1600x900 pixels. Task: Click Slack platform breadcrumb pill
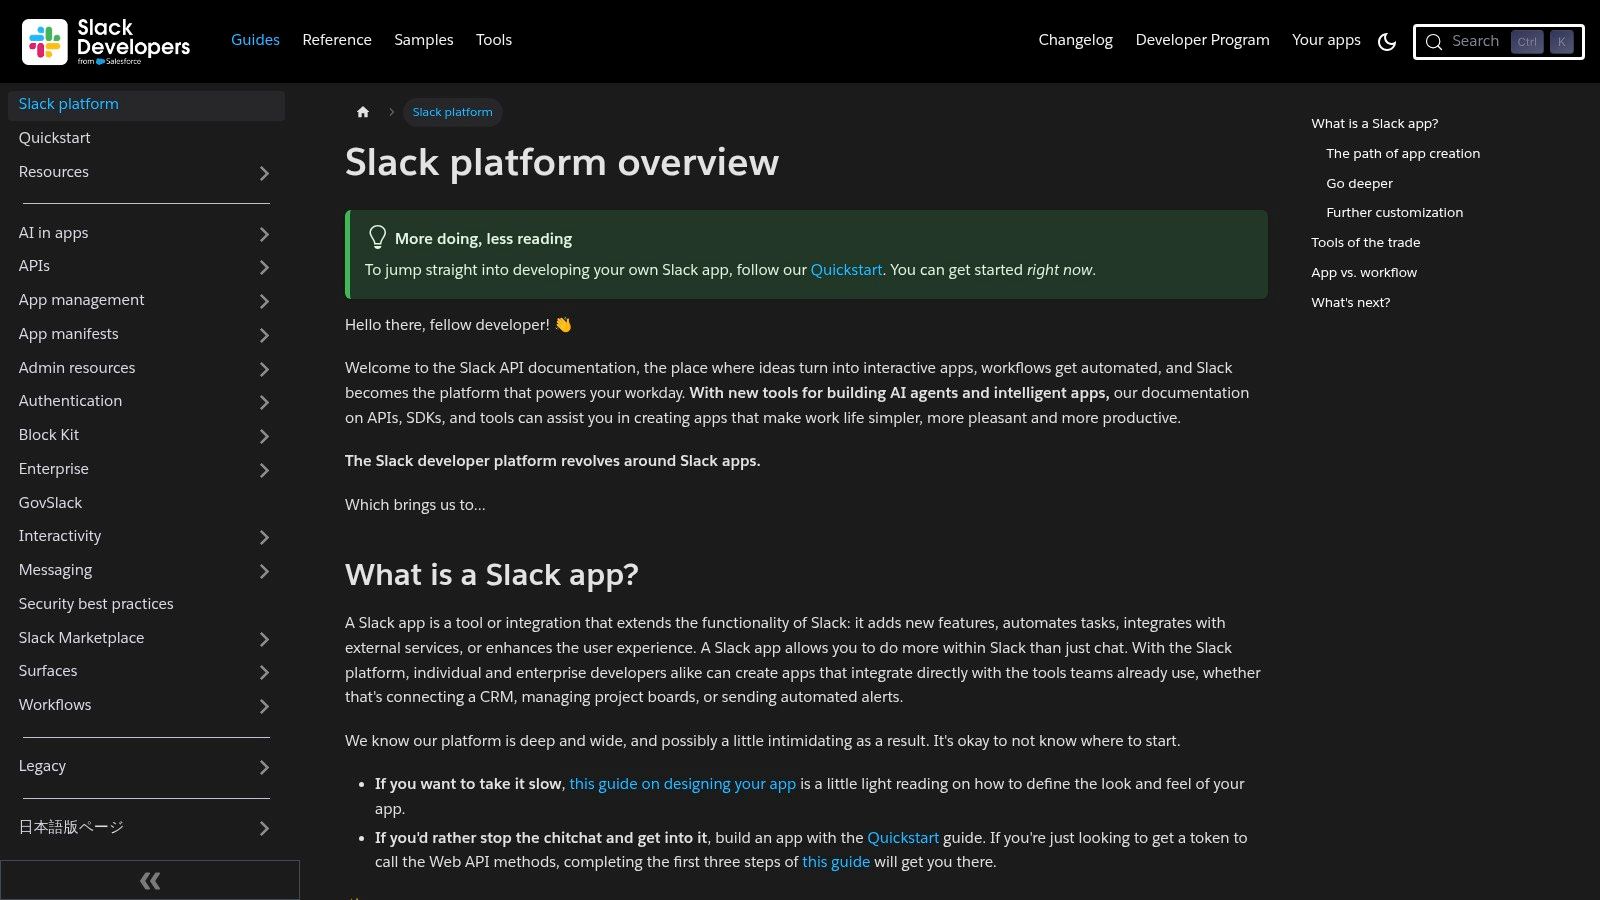(452, 112)
